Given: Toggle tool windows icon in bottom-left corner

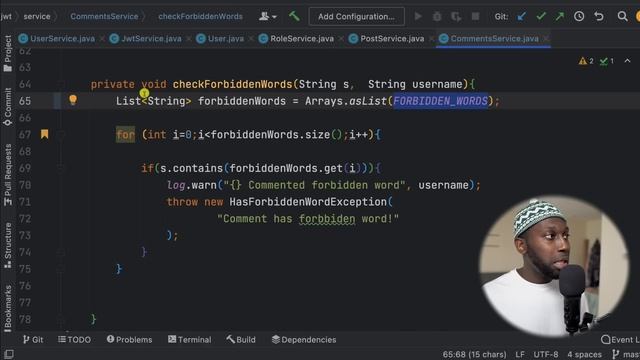Looking at the screenshot, I should coord(9,354).
